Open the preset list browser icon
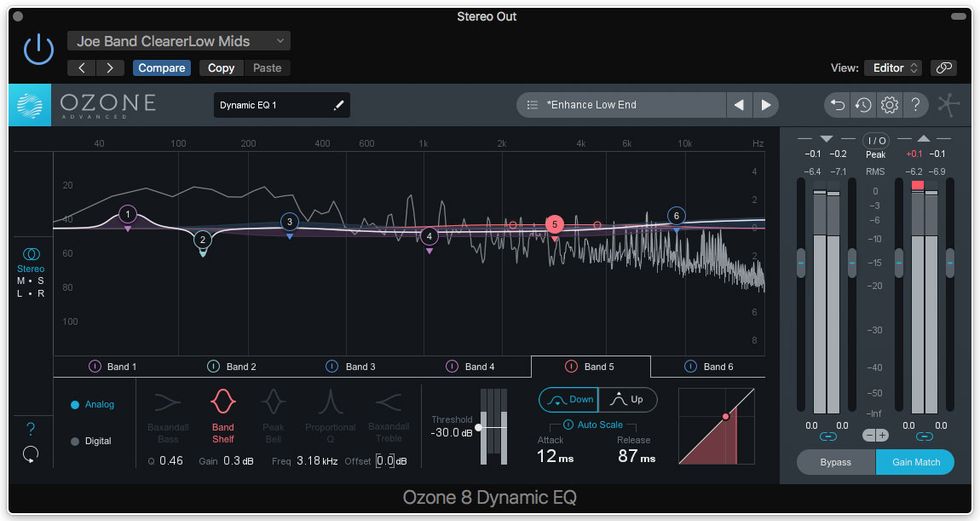The width and height of the screenshot is (980, 521). coord(532,105)
